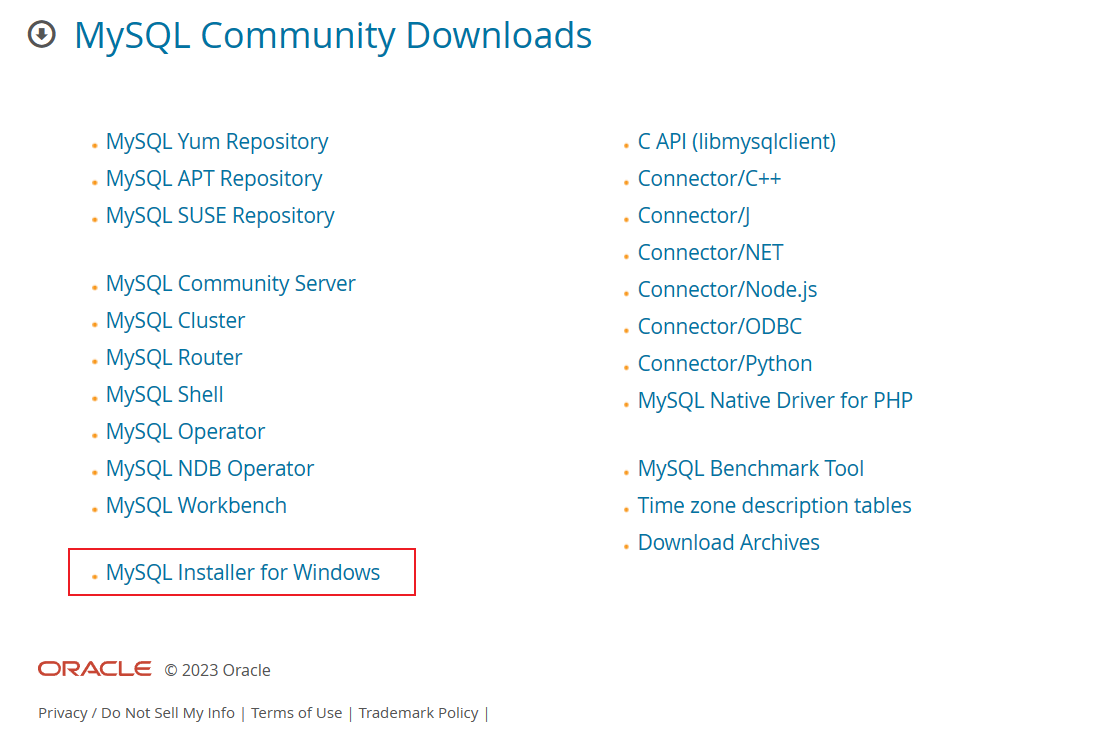Open Privacy / Do Not Sell My Info

(136, 713)
